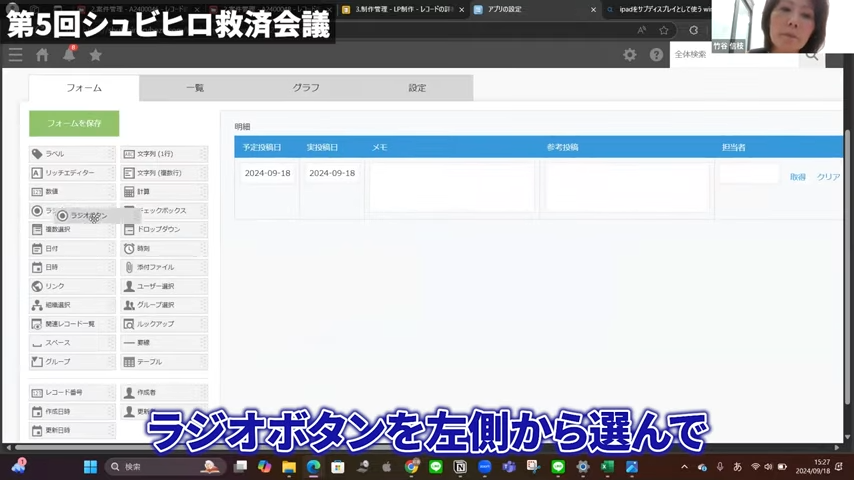
Task: Pick the スペース palette element
Action: [x=72, y=343]
